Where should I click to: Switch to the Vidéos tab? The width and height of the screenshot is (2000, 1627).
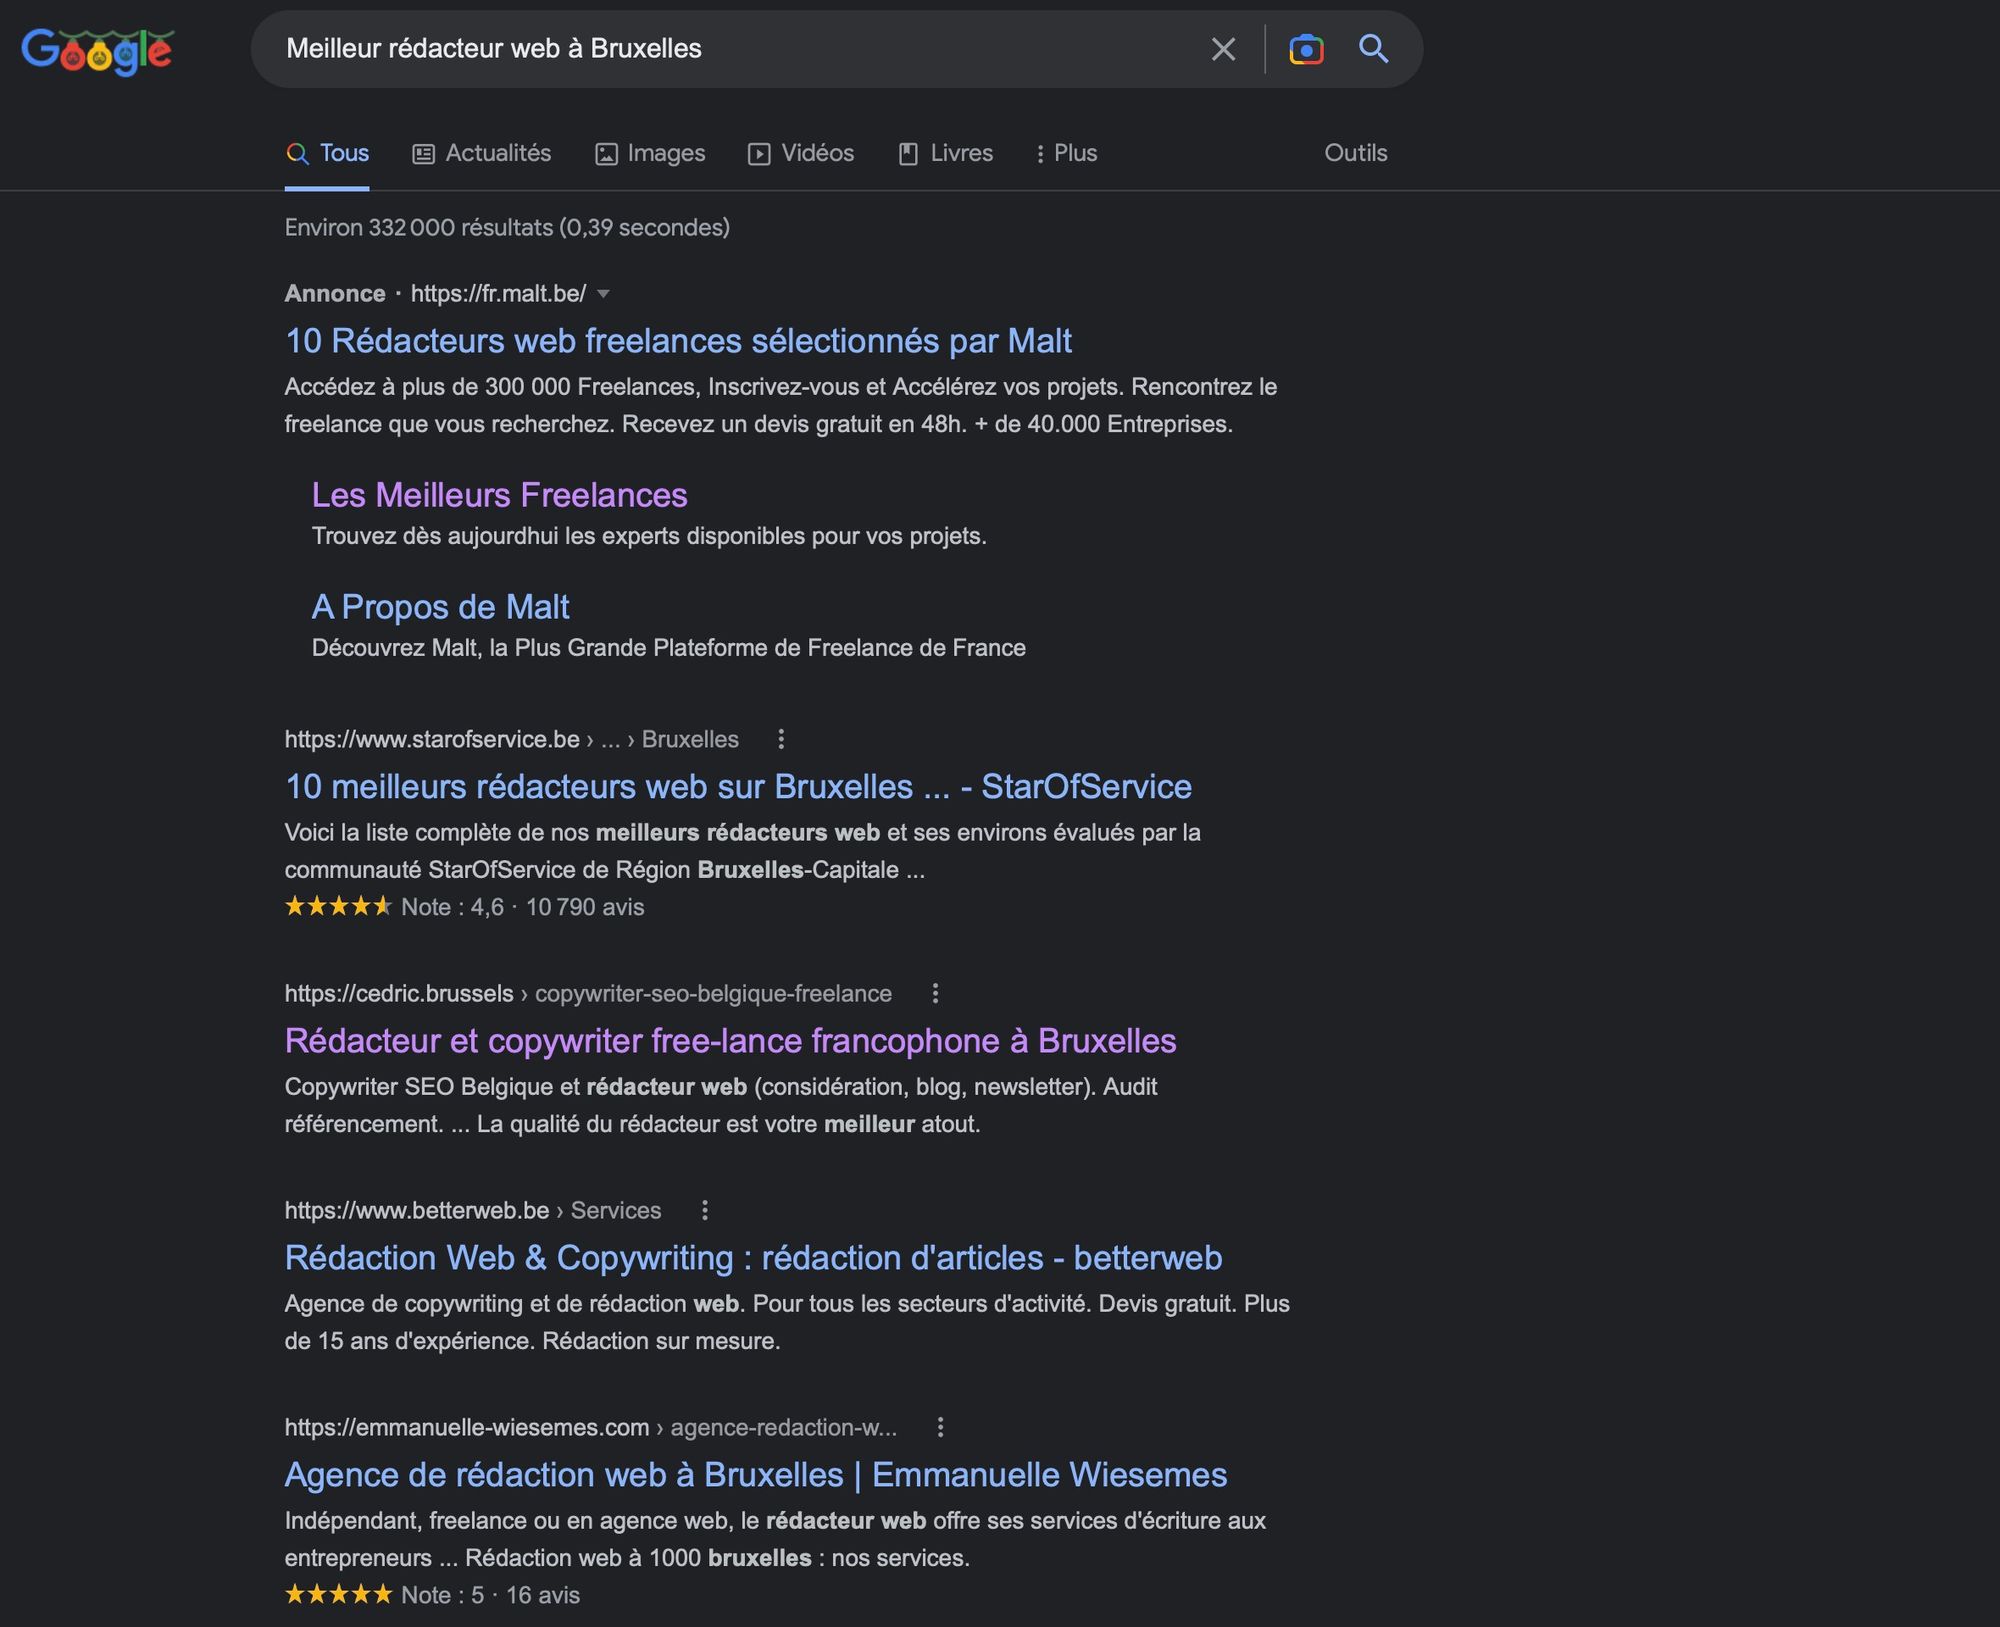801,153
